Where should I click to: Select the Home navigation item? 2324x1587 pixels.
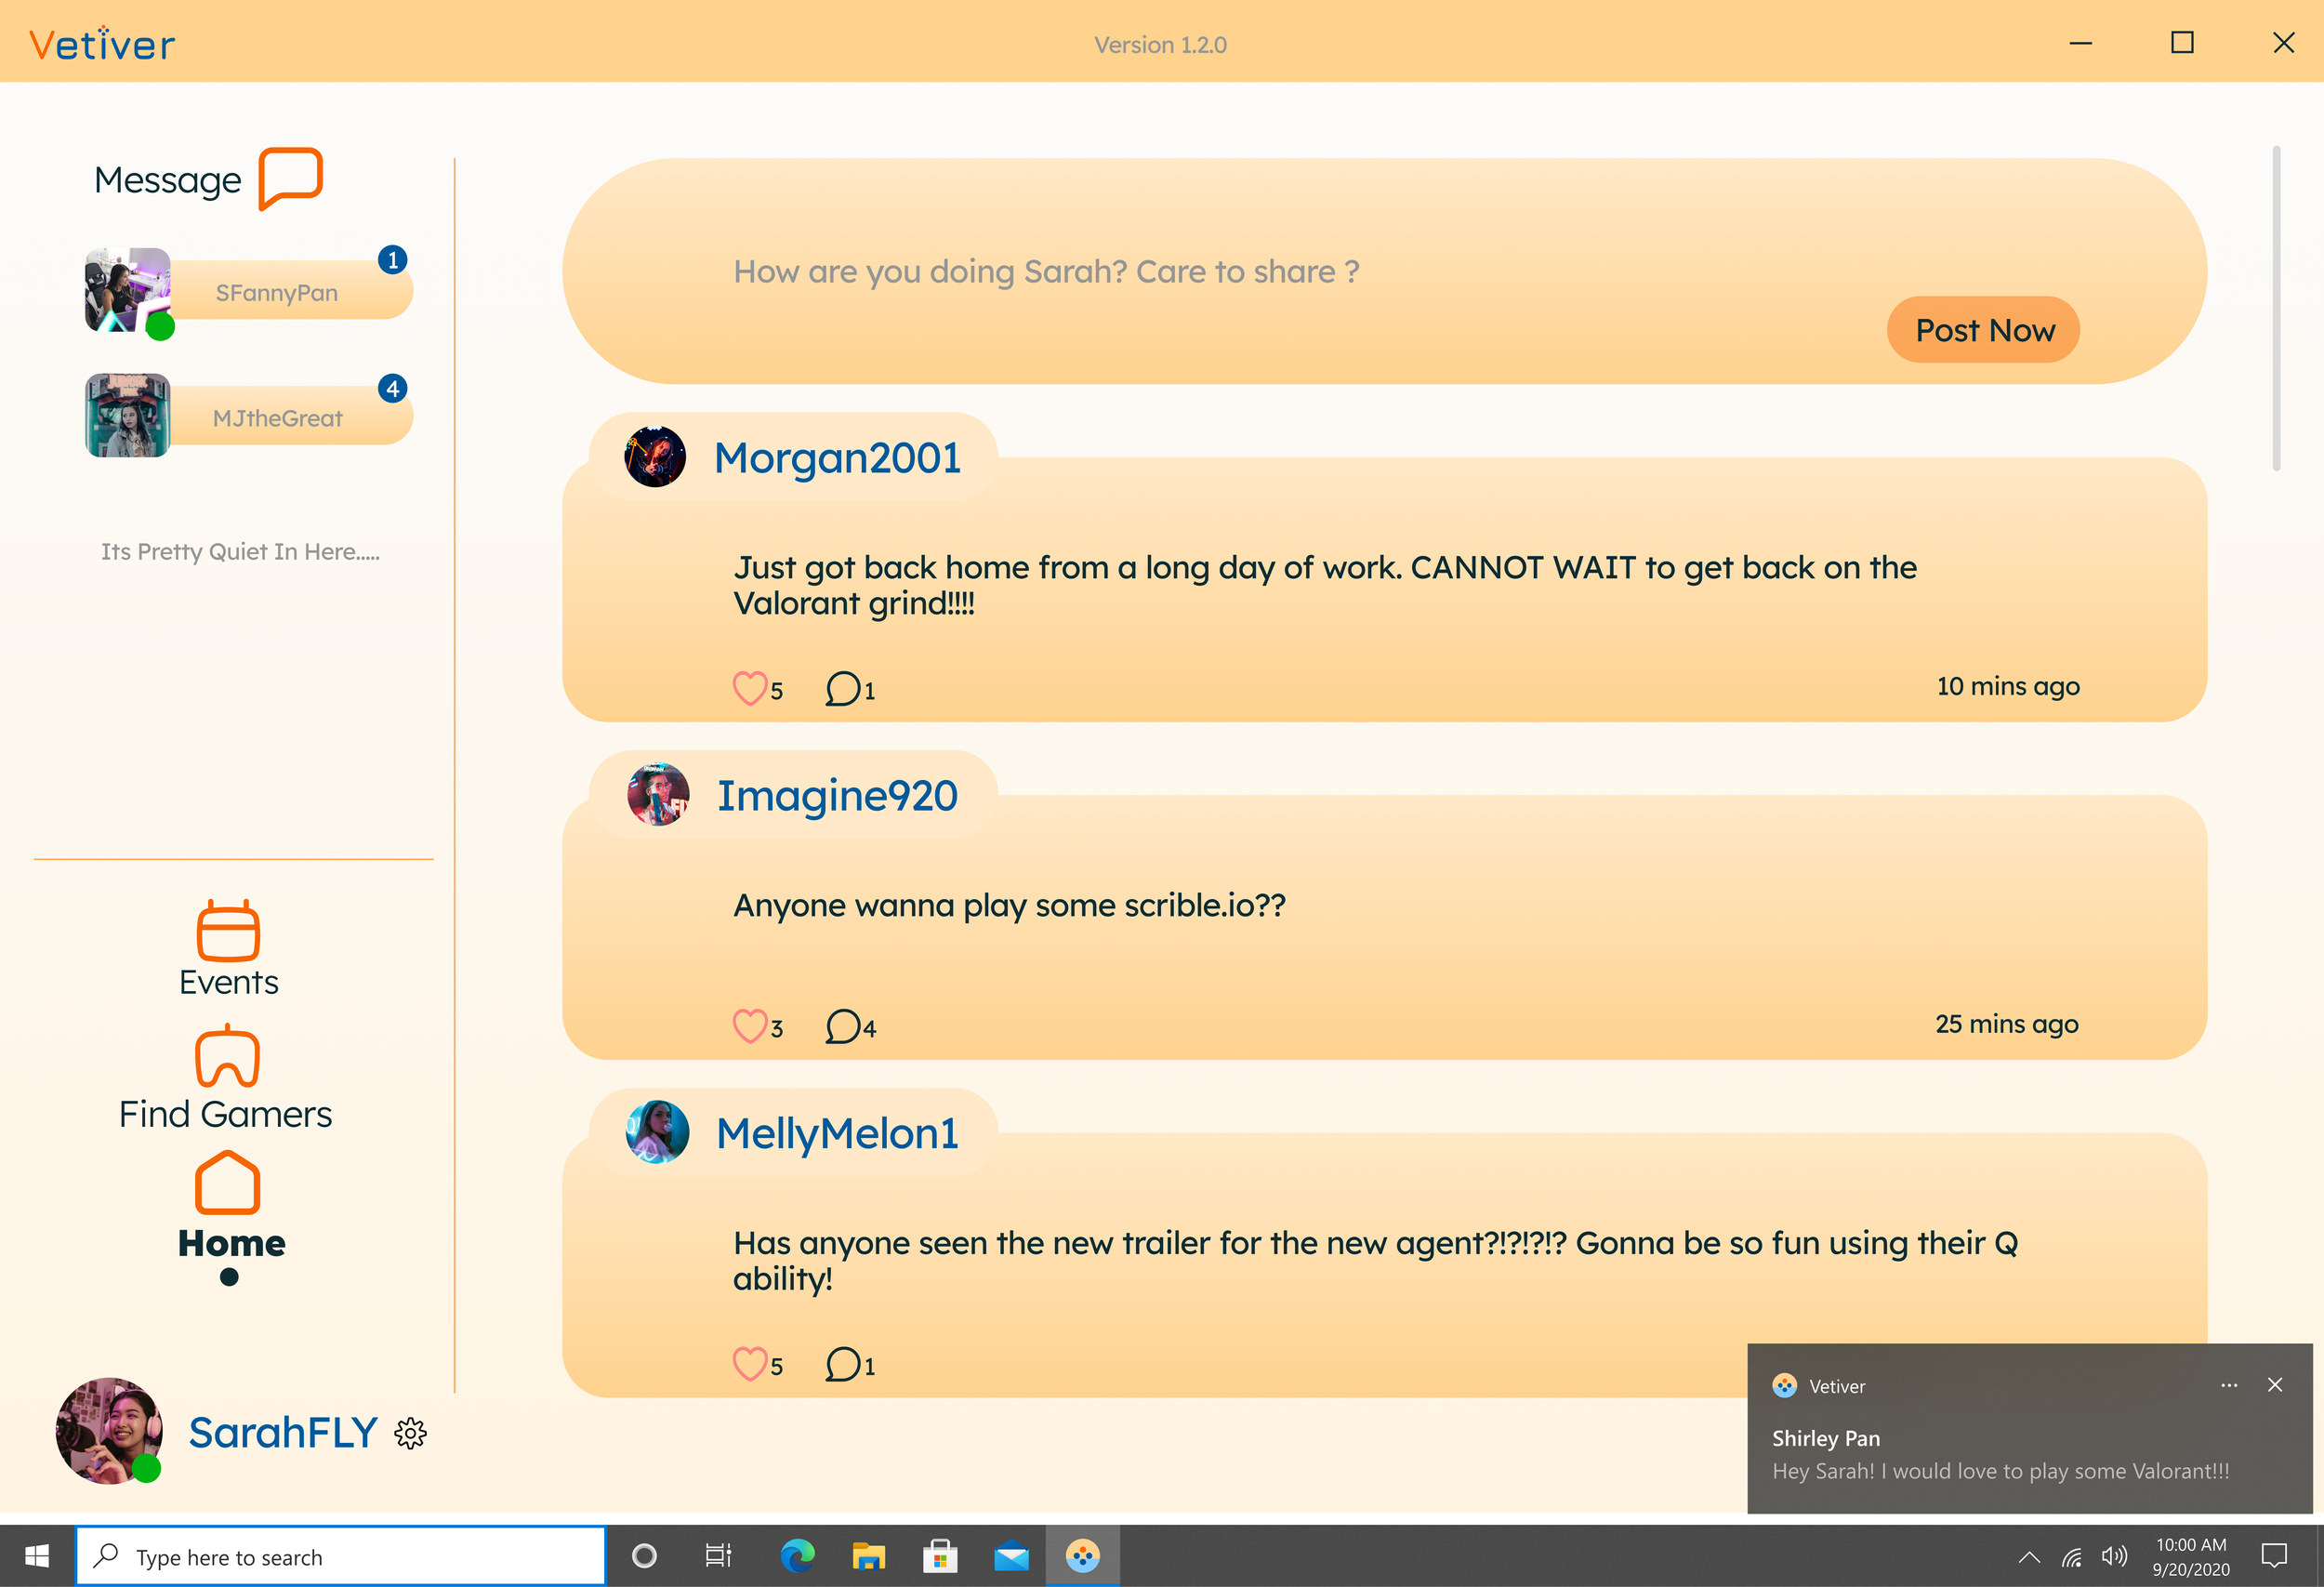(x=228, y=1185)
